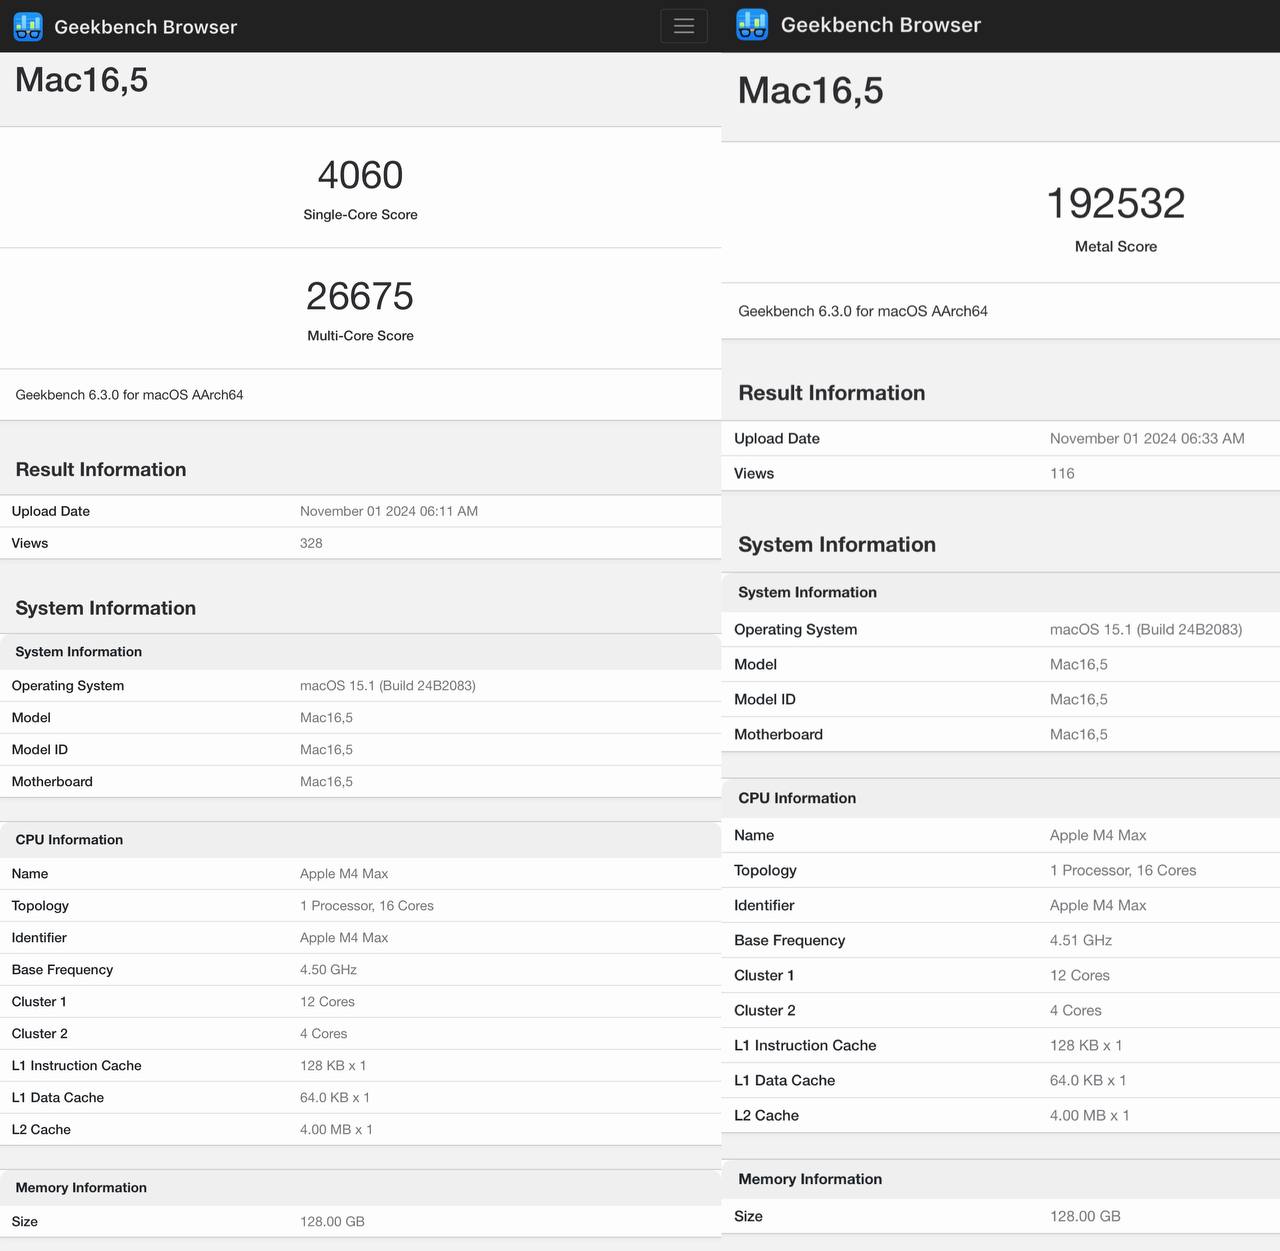Click Base Frequency value 4.51 GHz
Image resolution: width=1280 pixels, height=1251 pixels.
click(1081, 940)
